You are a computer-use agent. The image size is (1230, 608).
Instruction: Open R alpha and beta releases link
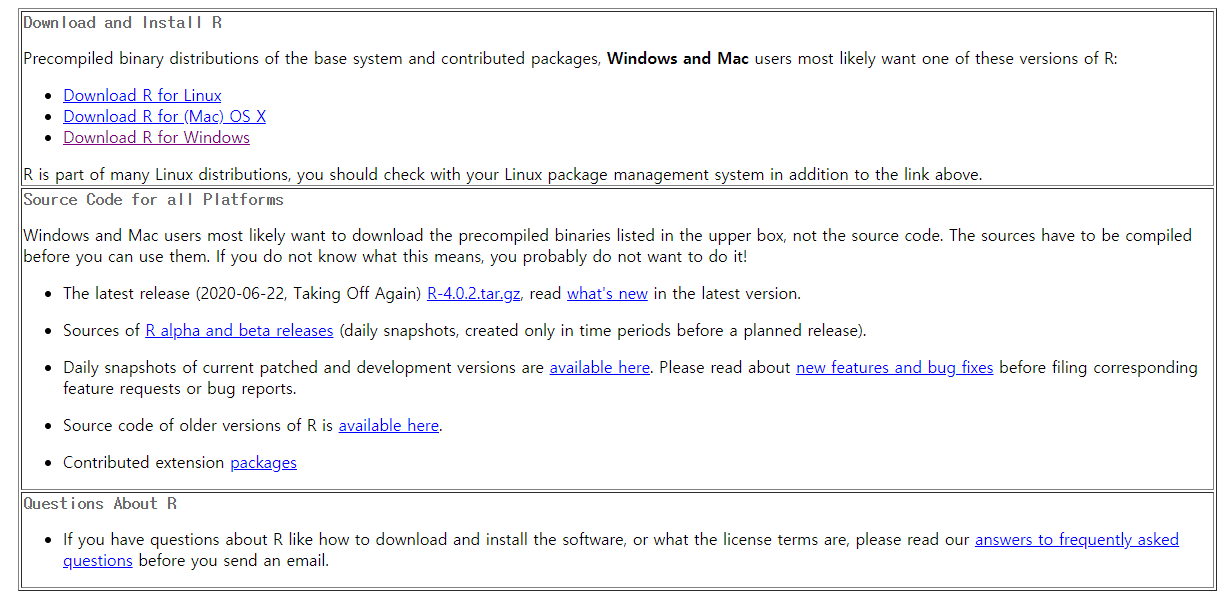point(239,330)
